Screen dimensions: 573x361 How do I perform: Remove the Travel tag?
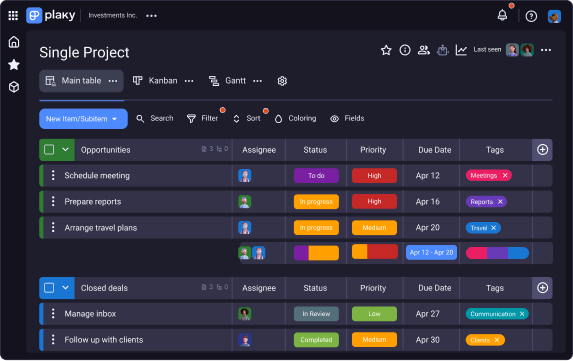[493, 228]
